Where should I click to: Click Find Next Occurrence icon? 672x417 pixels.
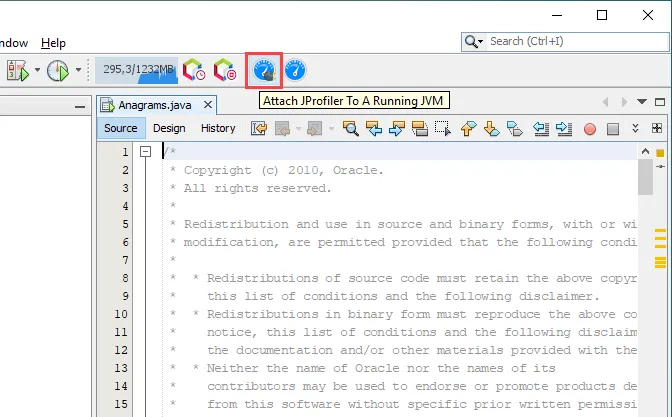click(397, 129)
